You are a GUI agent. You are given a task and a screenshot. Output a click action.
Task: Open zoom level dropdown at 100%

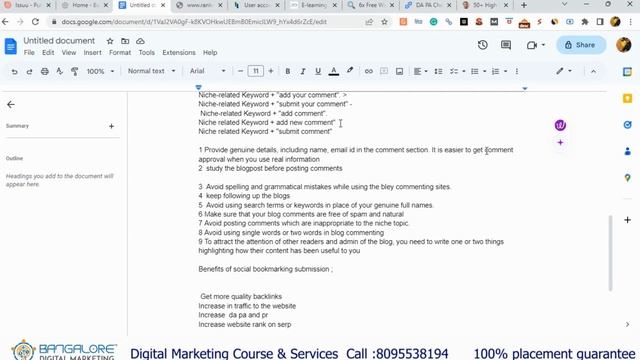(100, 71)
